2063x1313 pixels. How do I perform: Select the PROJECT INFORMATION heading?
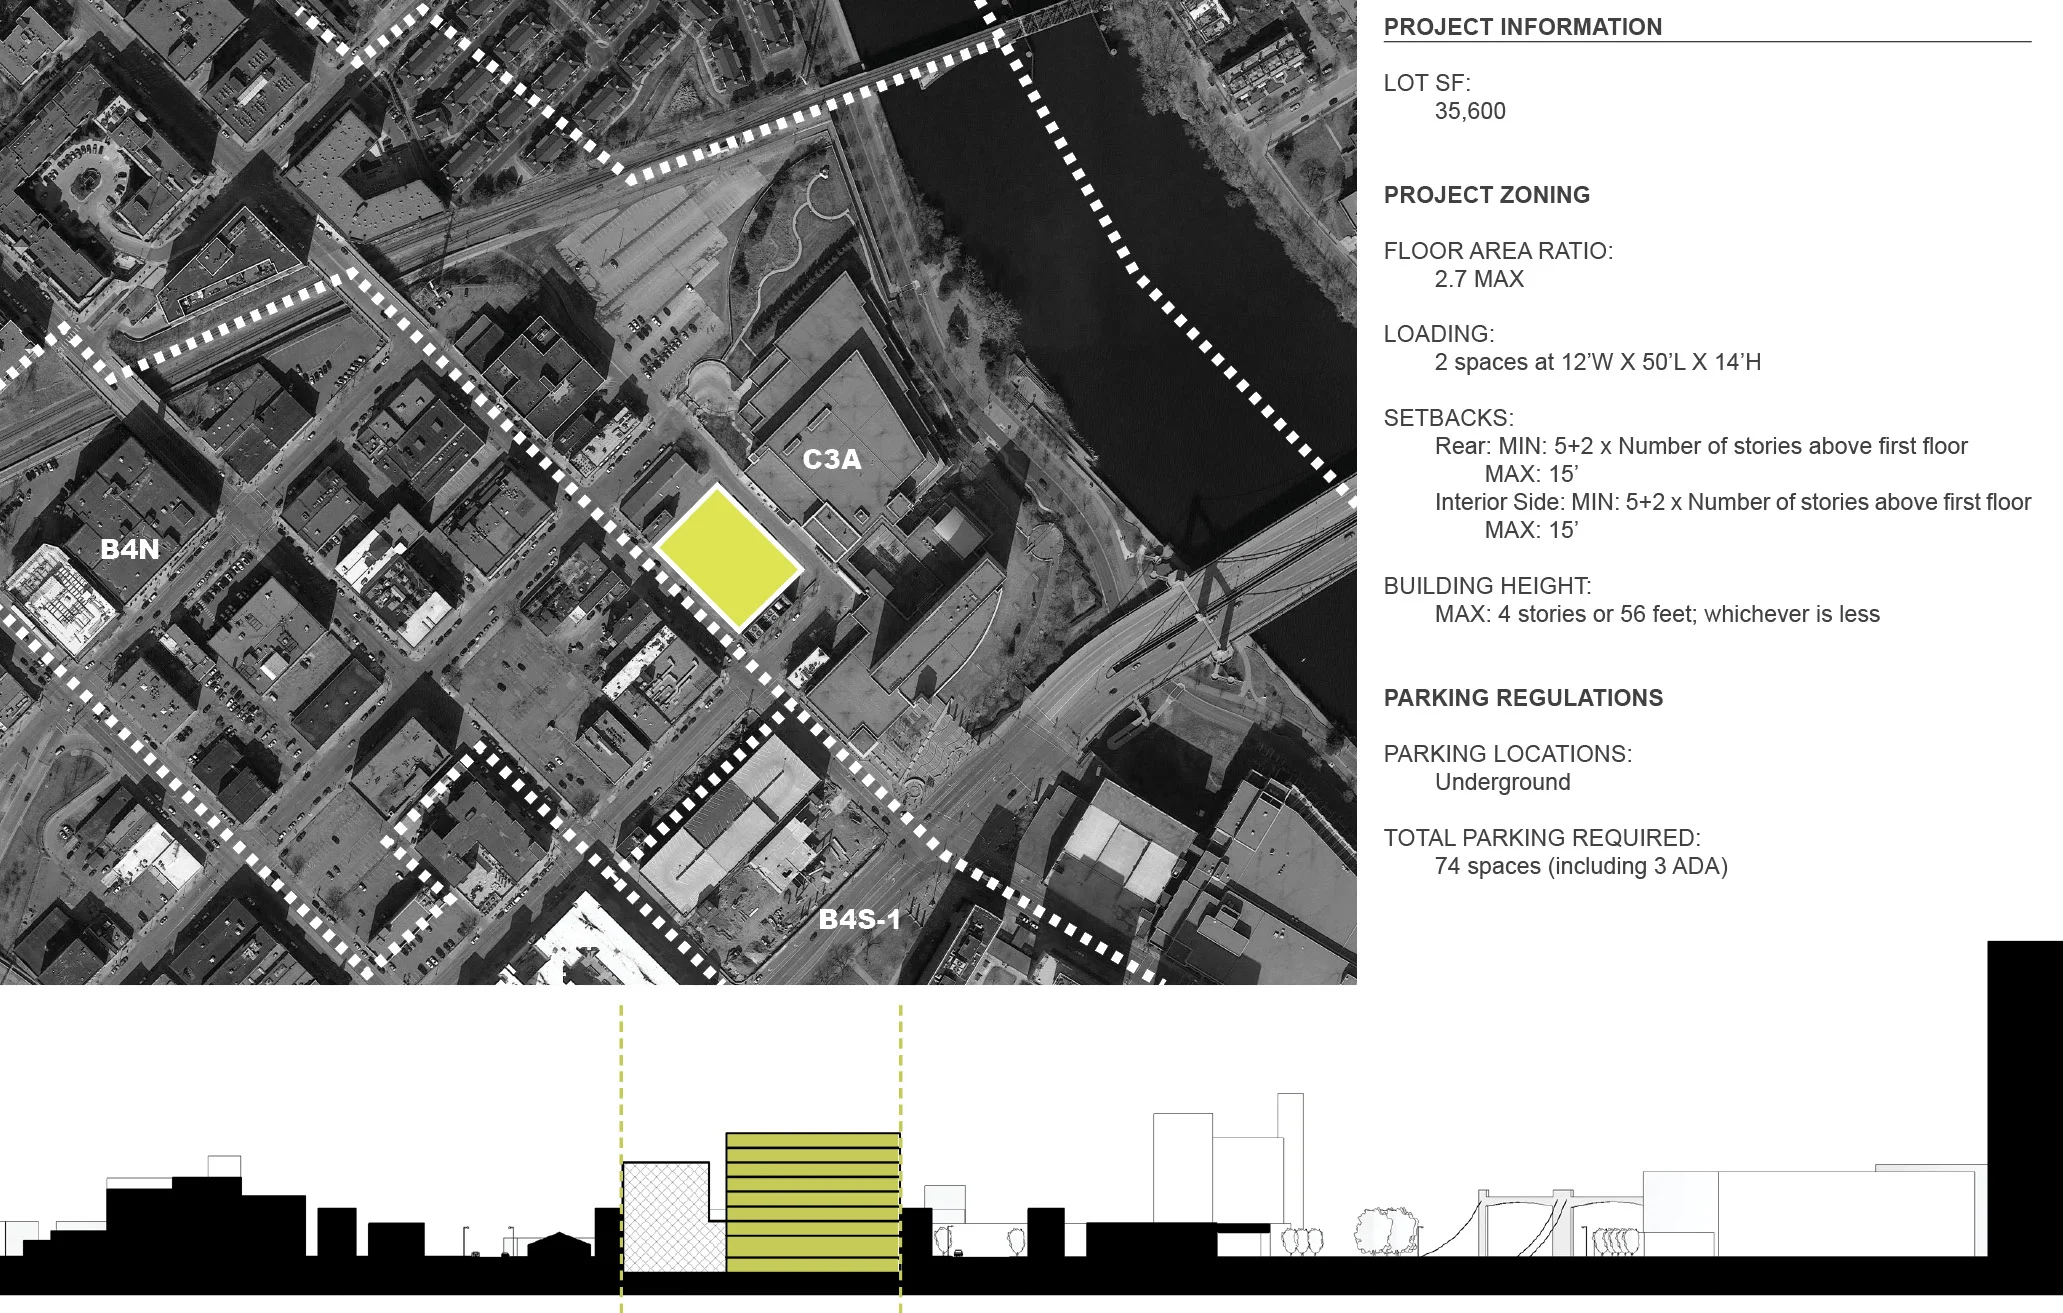[1522, 27]
